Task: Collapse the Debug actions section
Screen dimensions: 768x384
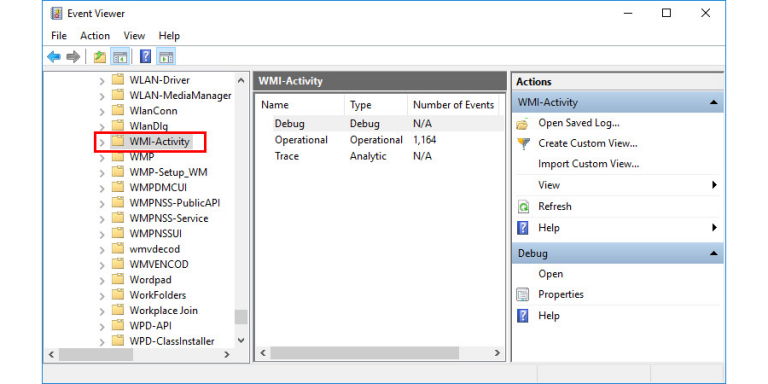Action: [713, 254]
